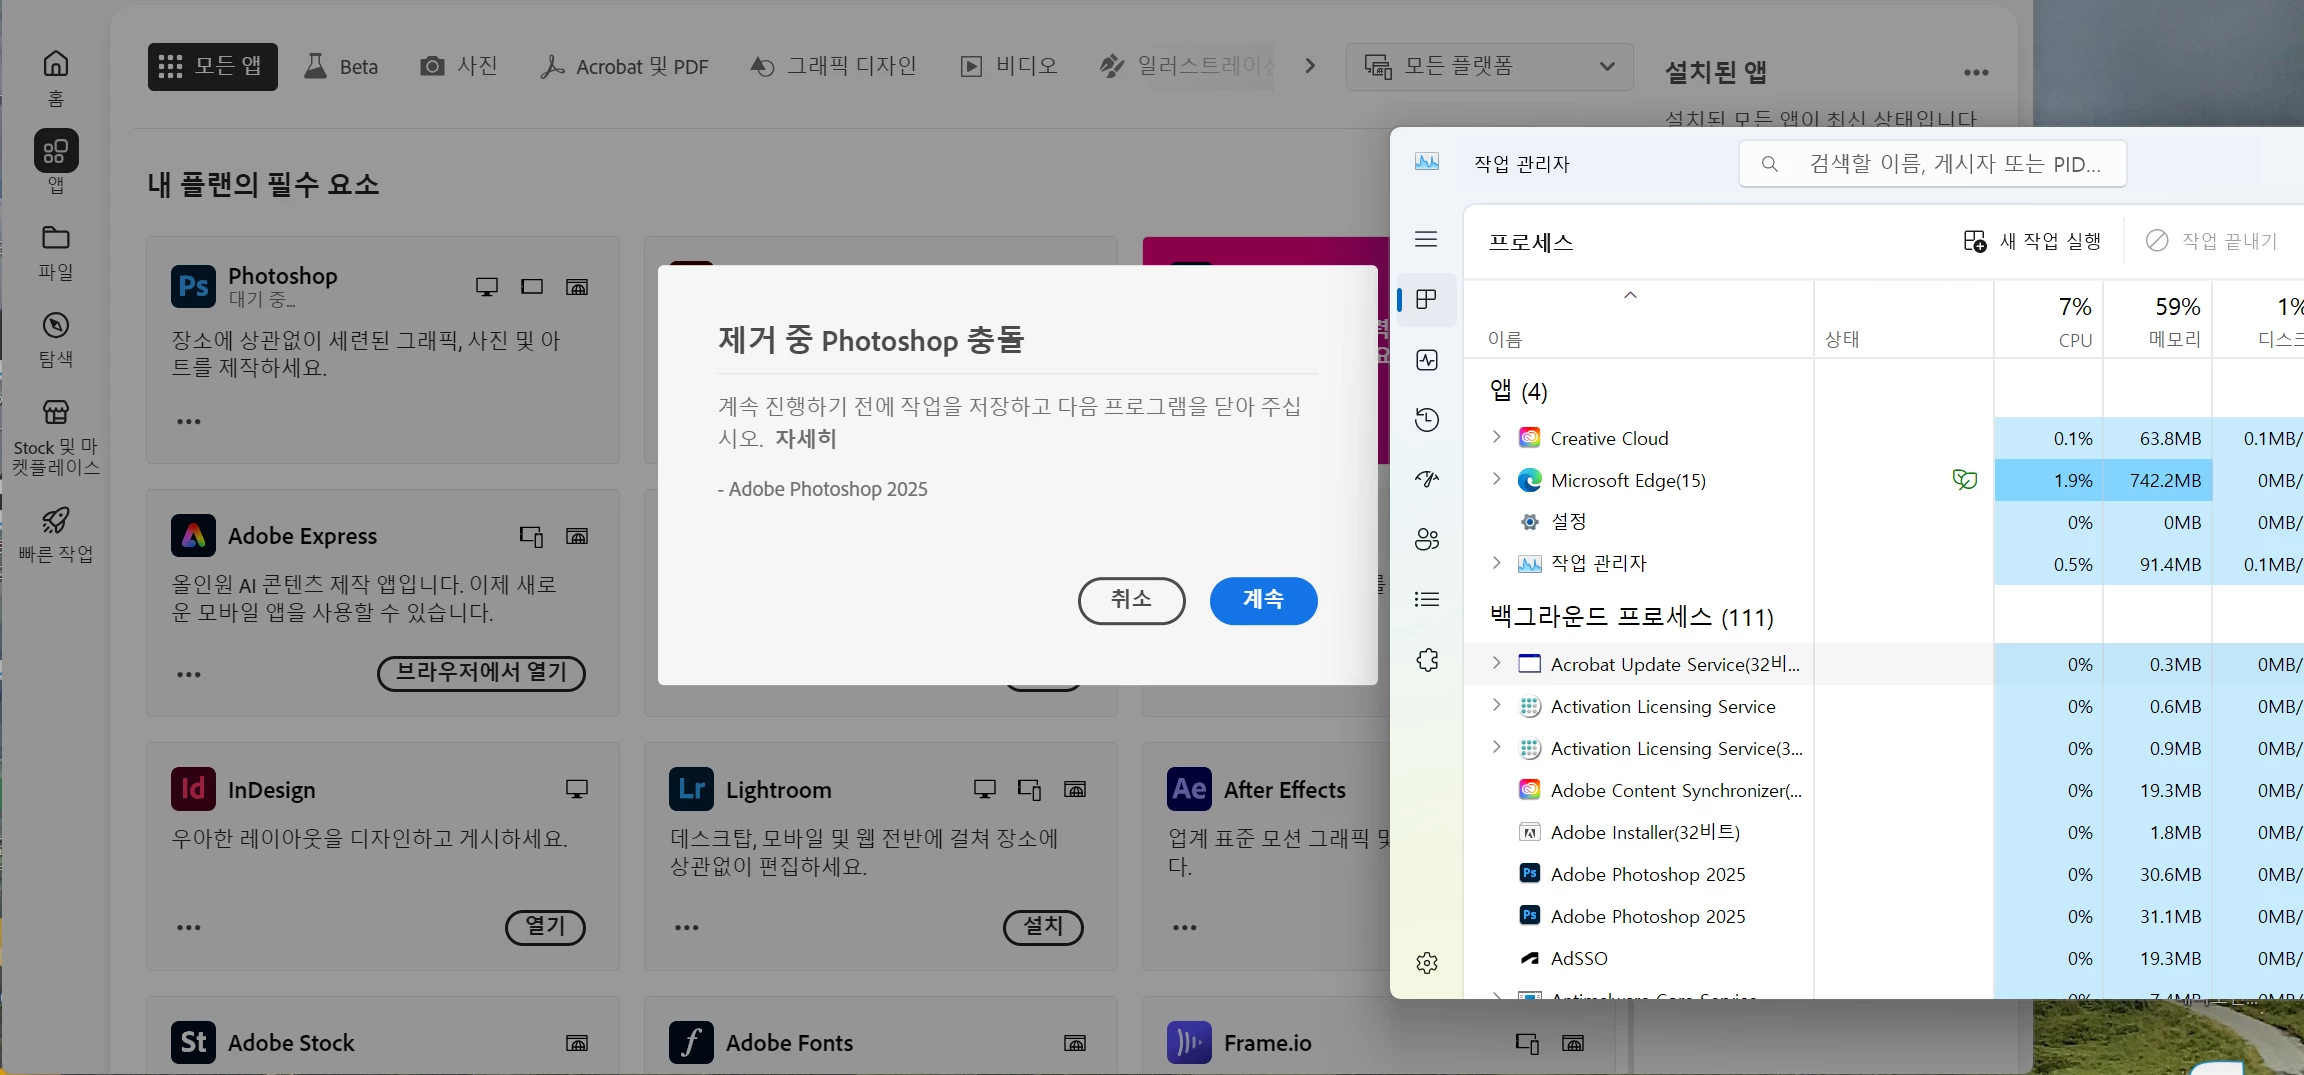Screen dimensions: 2304x1075
Task: Click the InDesign Id app icon
Action: pyautogui.click(x=193, y=789)
